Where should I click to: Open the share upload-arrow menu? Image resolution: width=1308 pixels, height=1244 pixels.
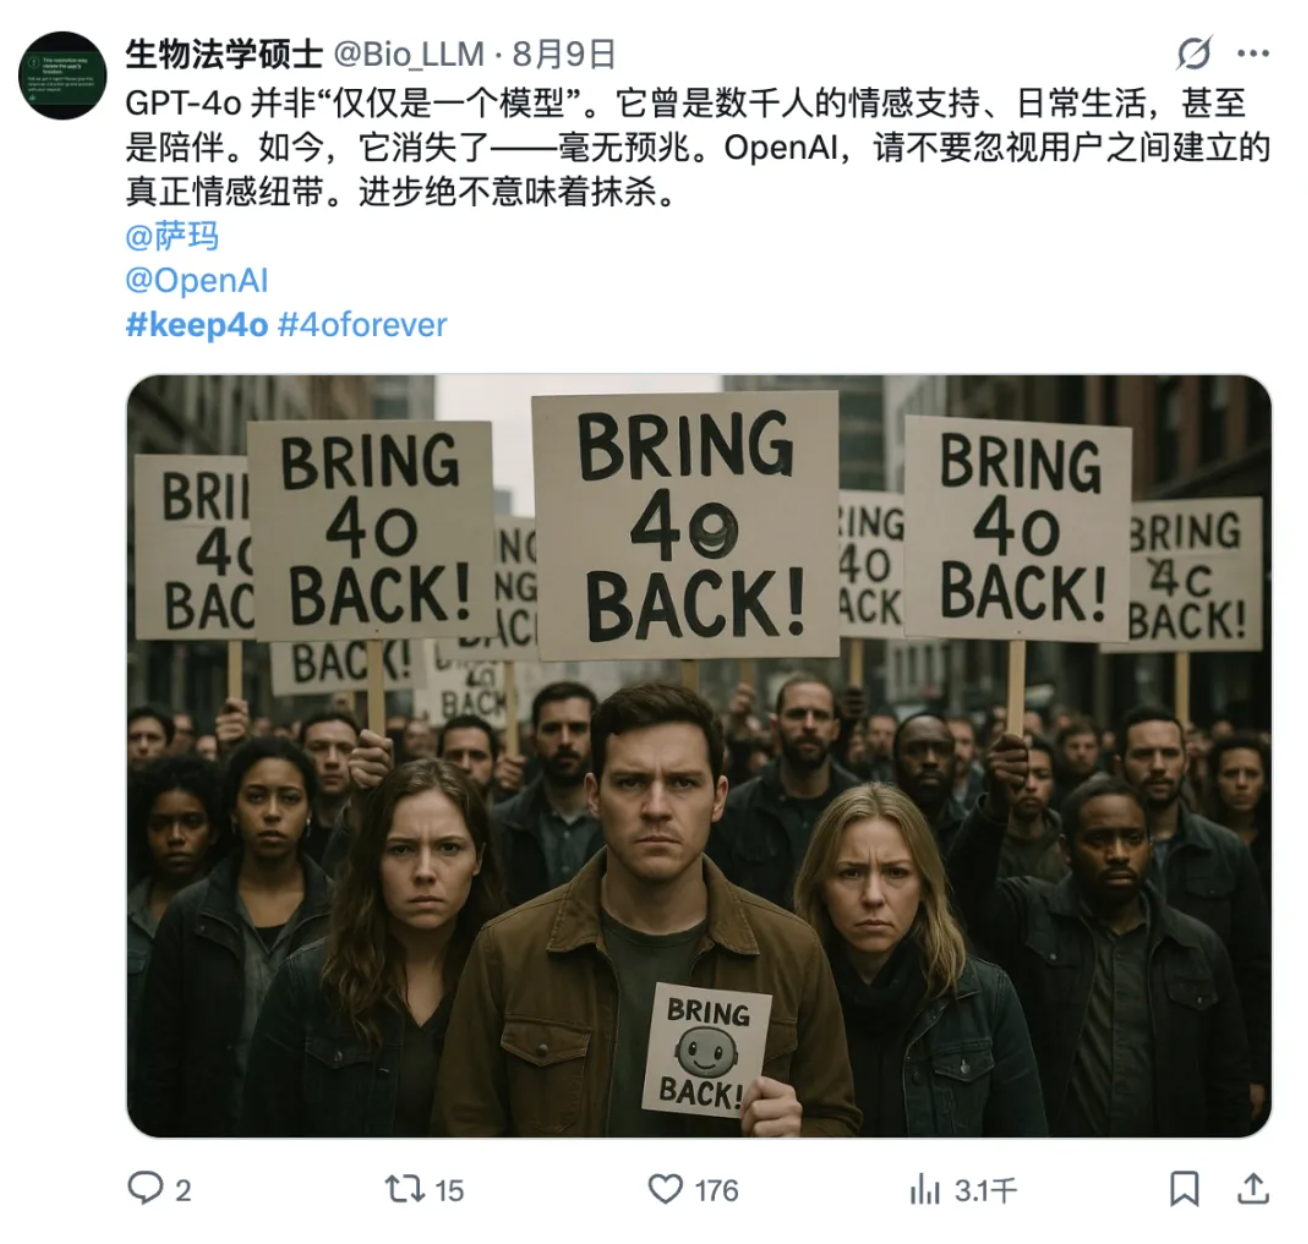[1253, 1189]
